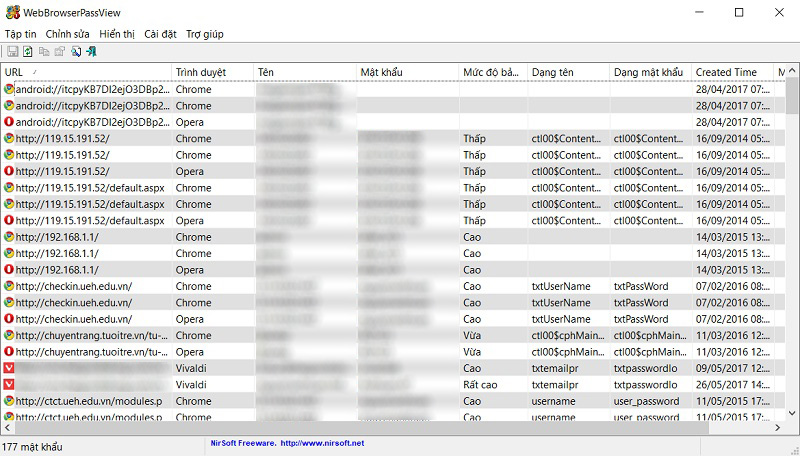Click 'ctl00$cphMain...' name field in Opera chuyentrang row
The height and width of the screenshot is (456, 800).
pyautogui.click(x=568, y=351)
